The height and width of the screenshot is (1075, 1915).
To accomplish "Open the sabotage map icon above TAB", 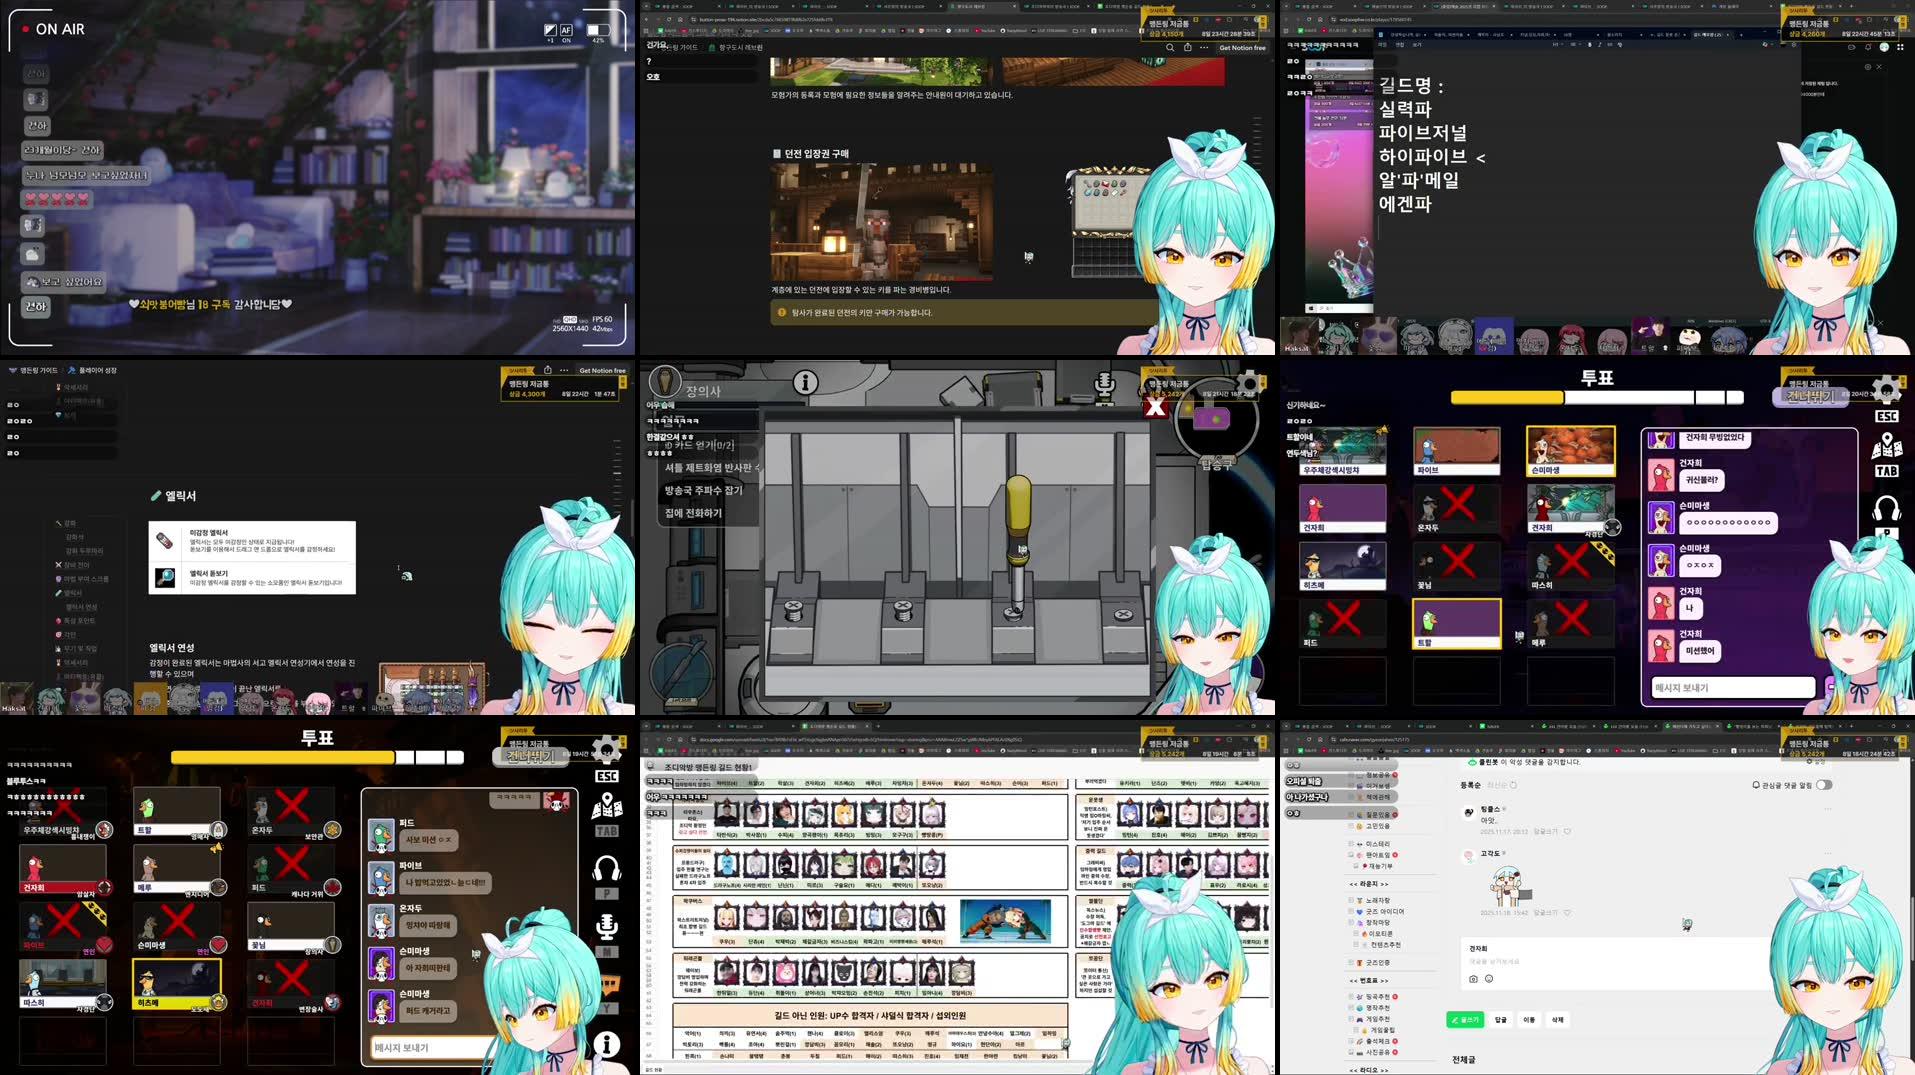I will [1886, 447].
